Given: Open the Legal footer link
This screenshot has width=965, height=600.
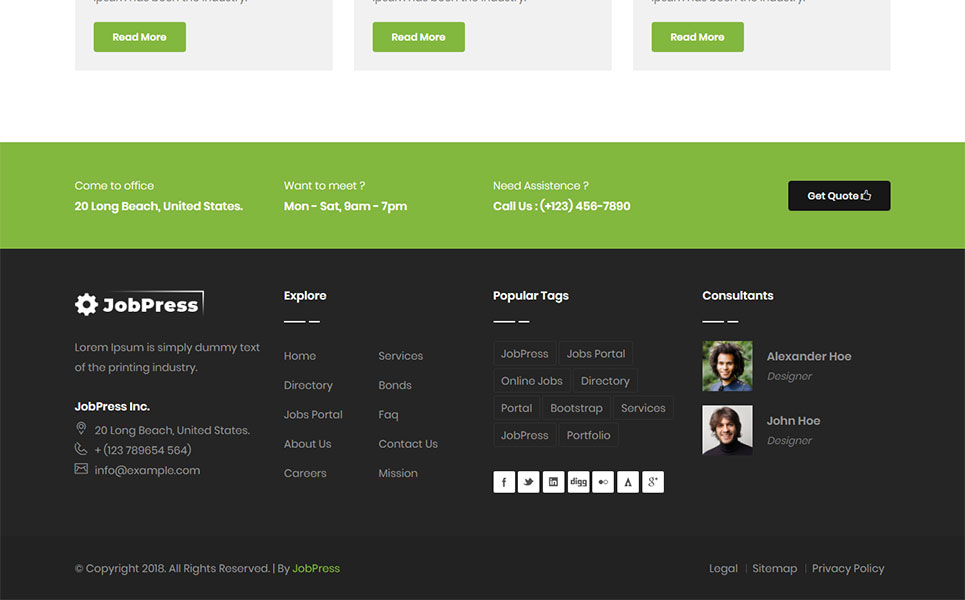Looking at the screenshot, I should pos(723,569).
